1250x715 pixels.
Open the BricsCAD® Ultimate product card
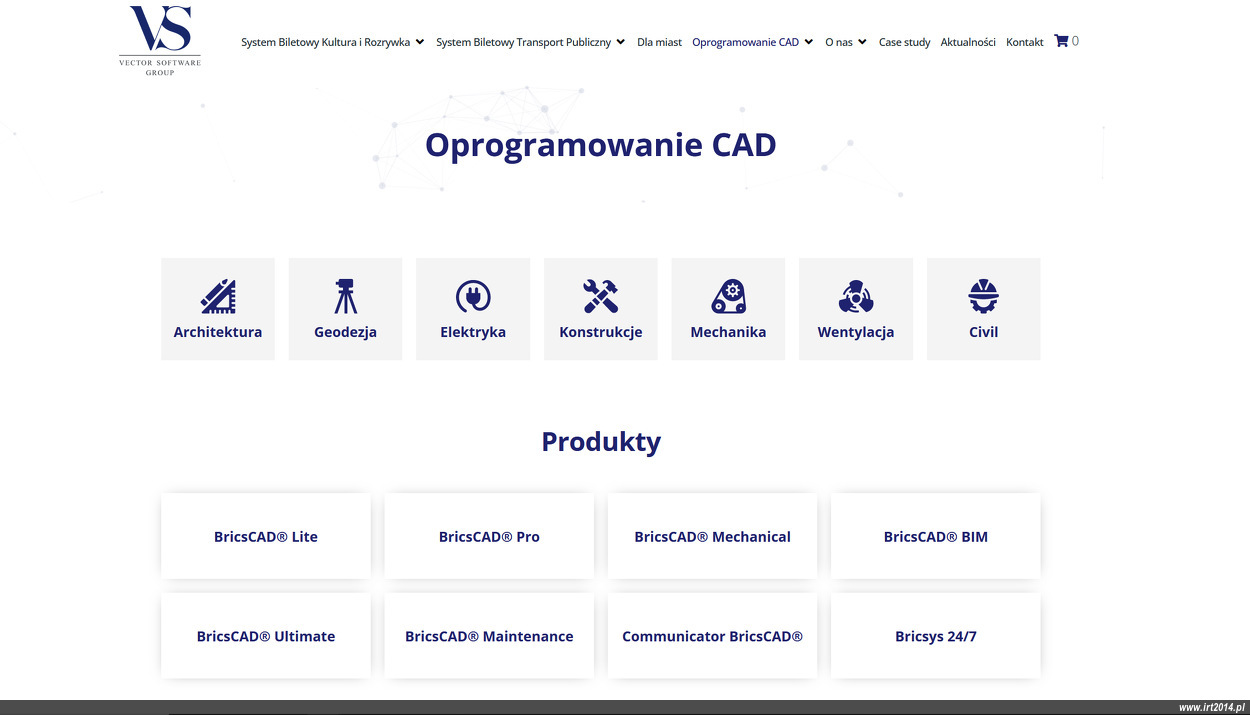(266, 636)
